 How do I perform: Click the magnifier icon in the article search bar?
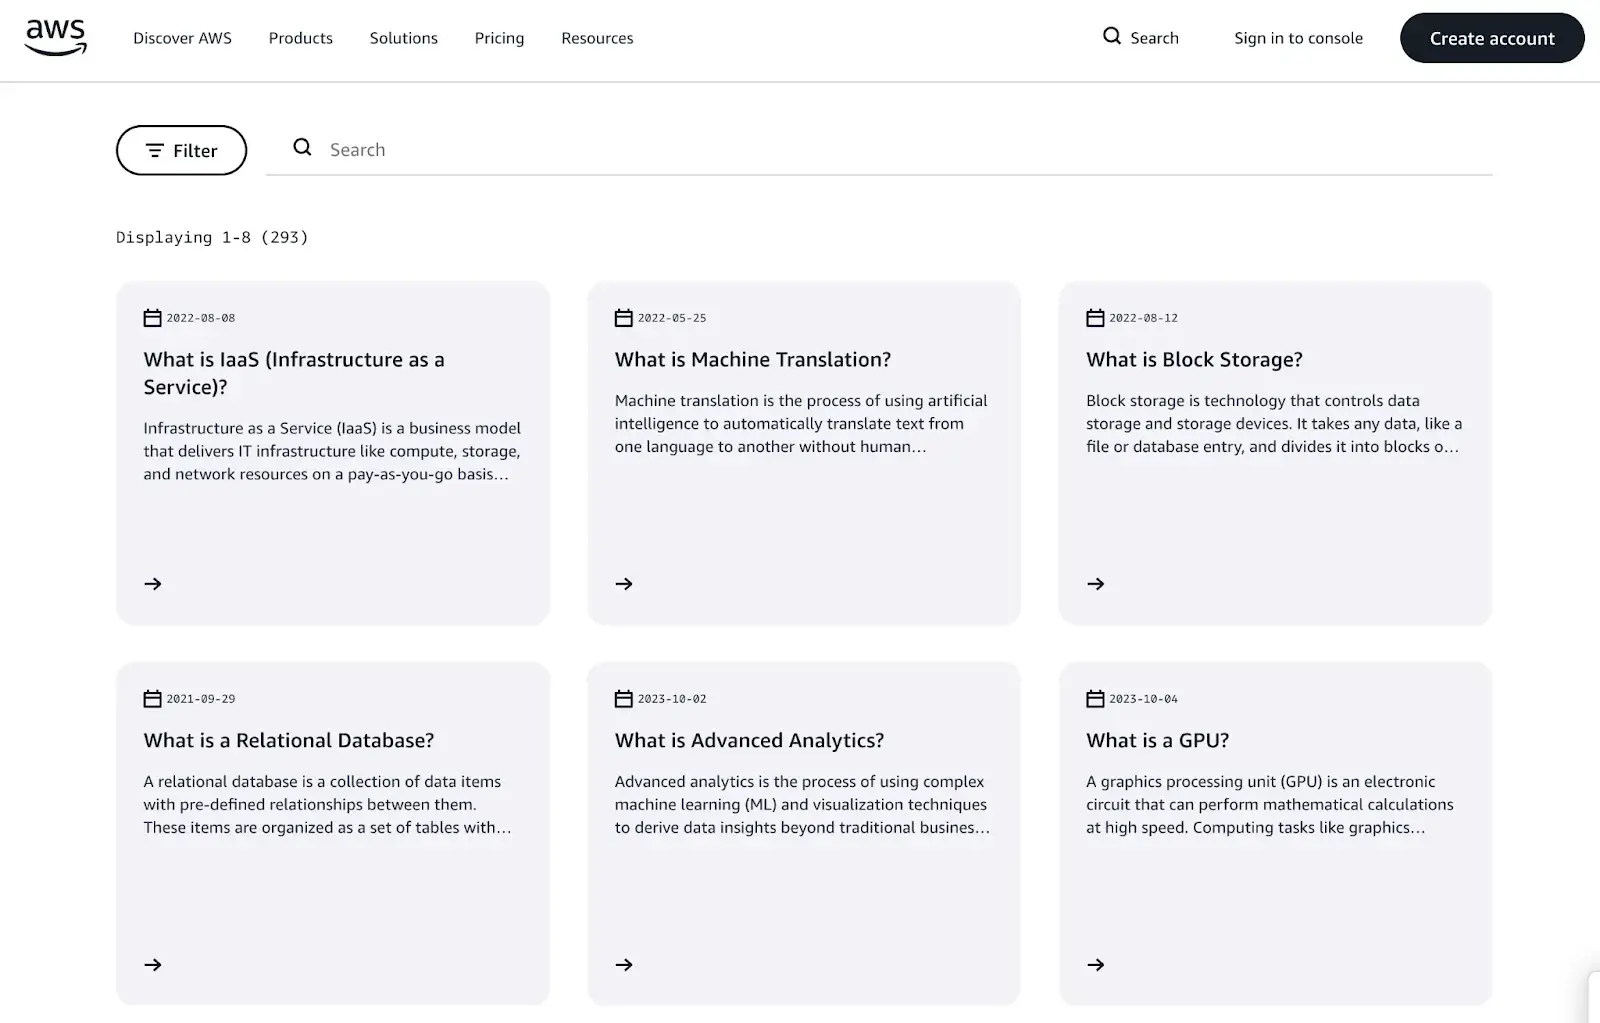(x=302, y=148)
